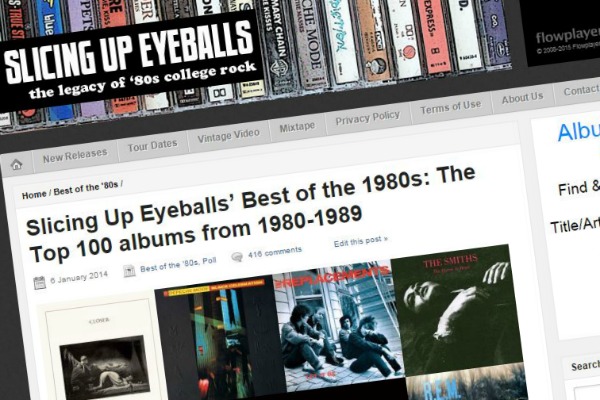The width and height of the screenshot is (600, 400).
Task: Open the New Releases menu item
Action: [x=75, y=155]
